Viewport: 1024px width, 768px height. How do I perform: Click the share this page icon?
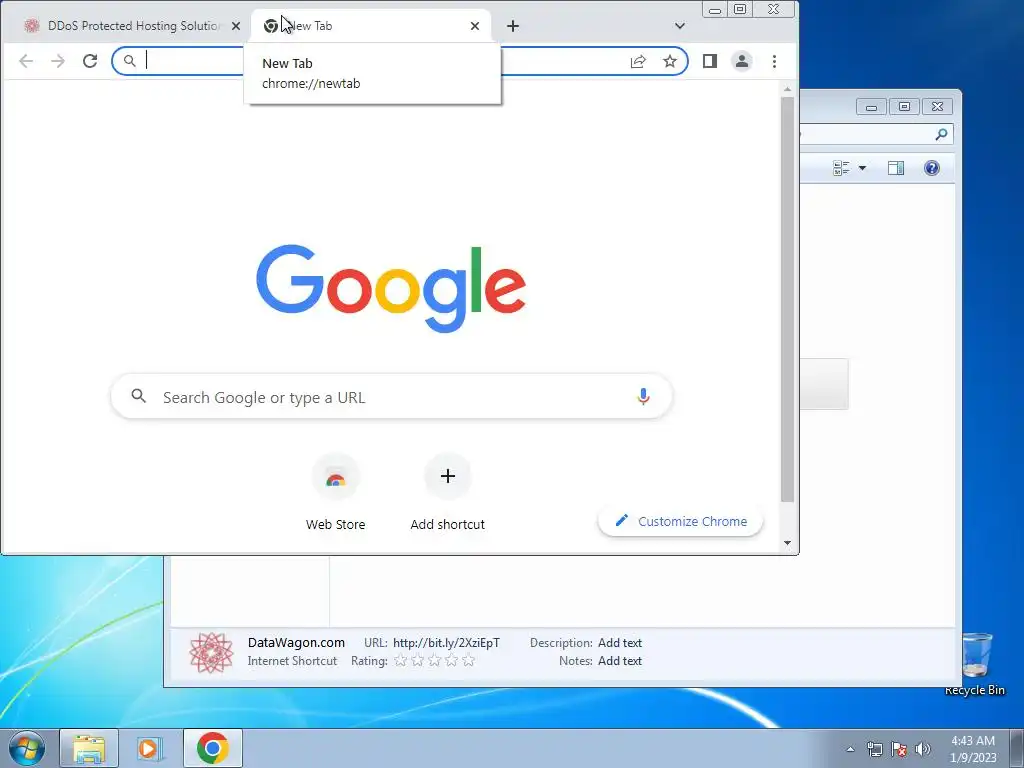coord(638,61)
